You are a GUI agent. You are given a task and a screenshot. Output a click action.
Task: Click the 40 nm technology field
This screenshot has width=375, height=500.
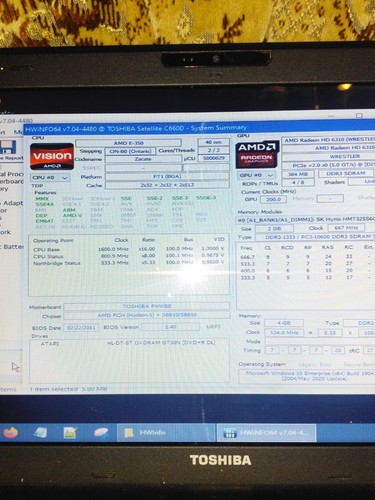pyautogui.click(x=213, y=142)
